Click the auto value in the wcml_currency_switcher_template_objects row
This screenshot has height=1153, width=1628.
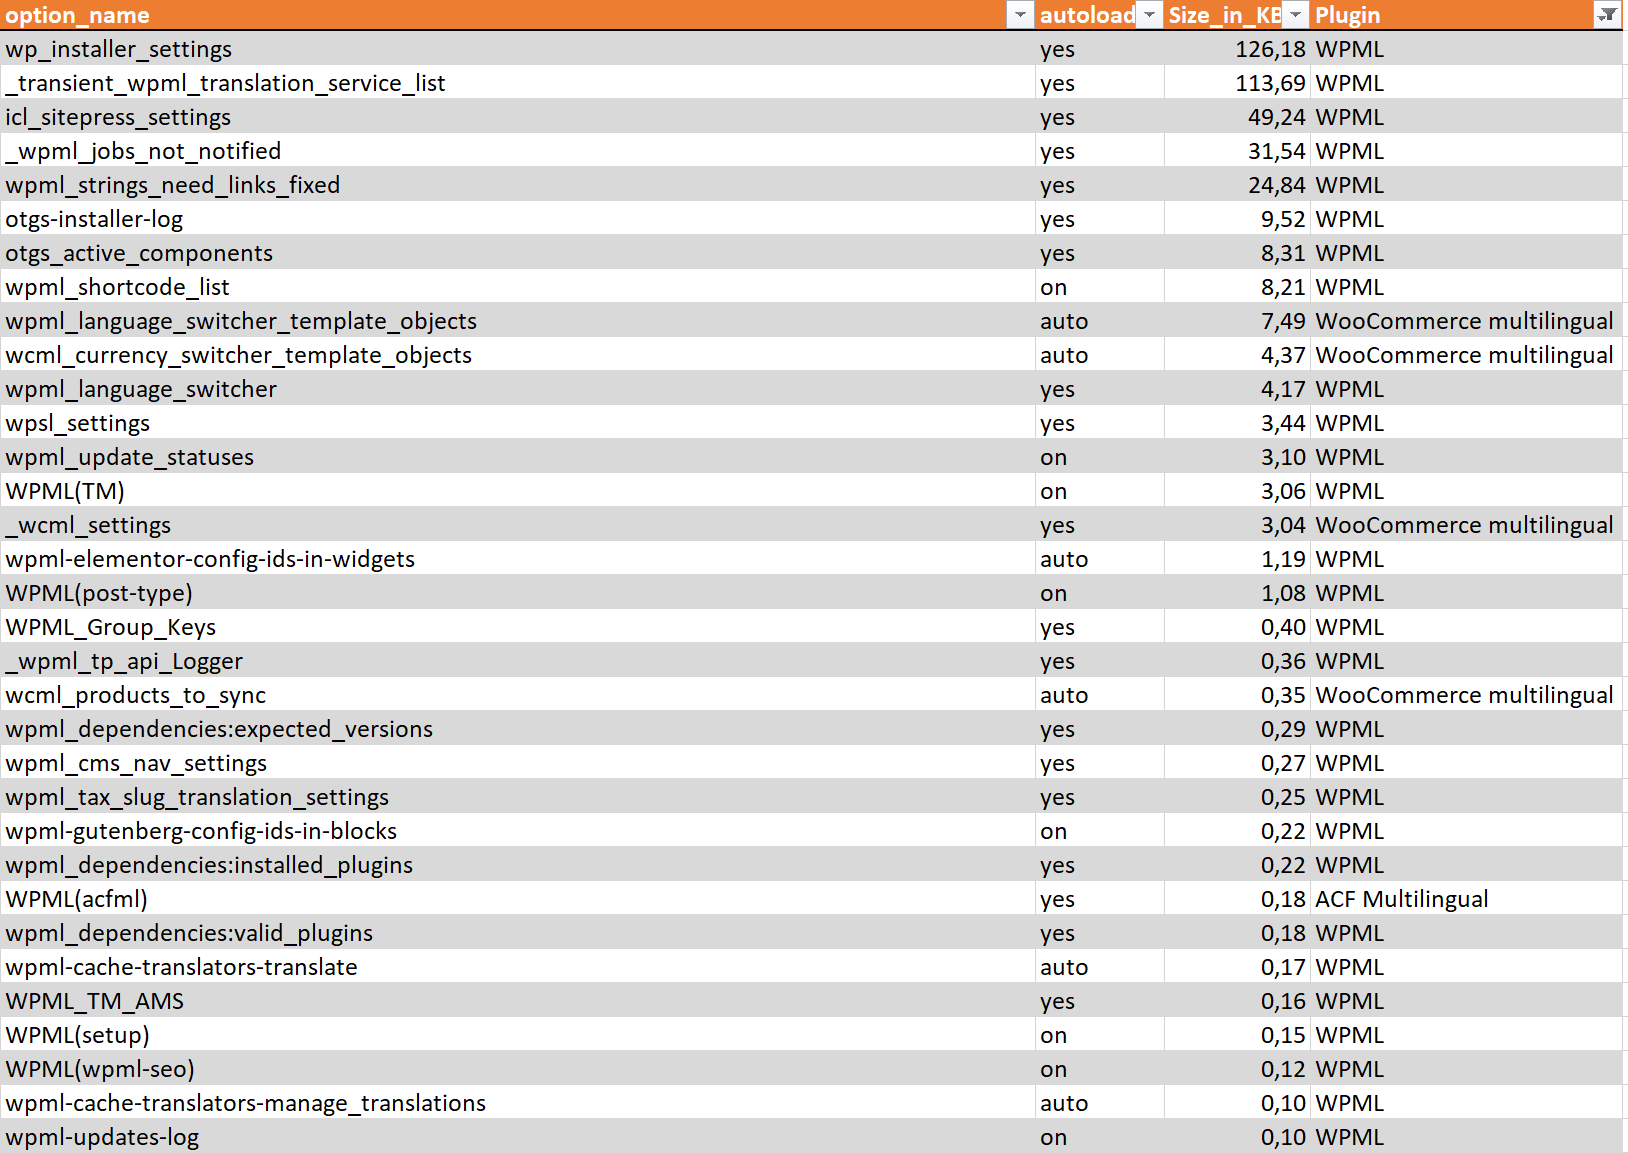coord(1100,355)
